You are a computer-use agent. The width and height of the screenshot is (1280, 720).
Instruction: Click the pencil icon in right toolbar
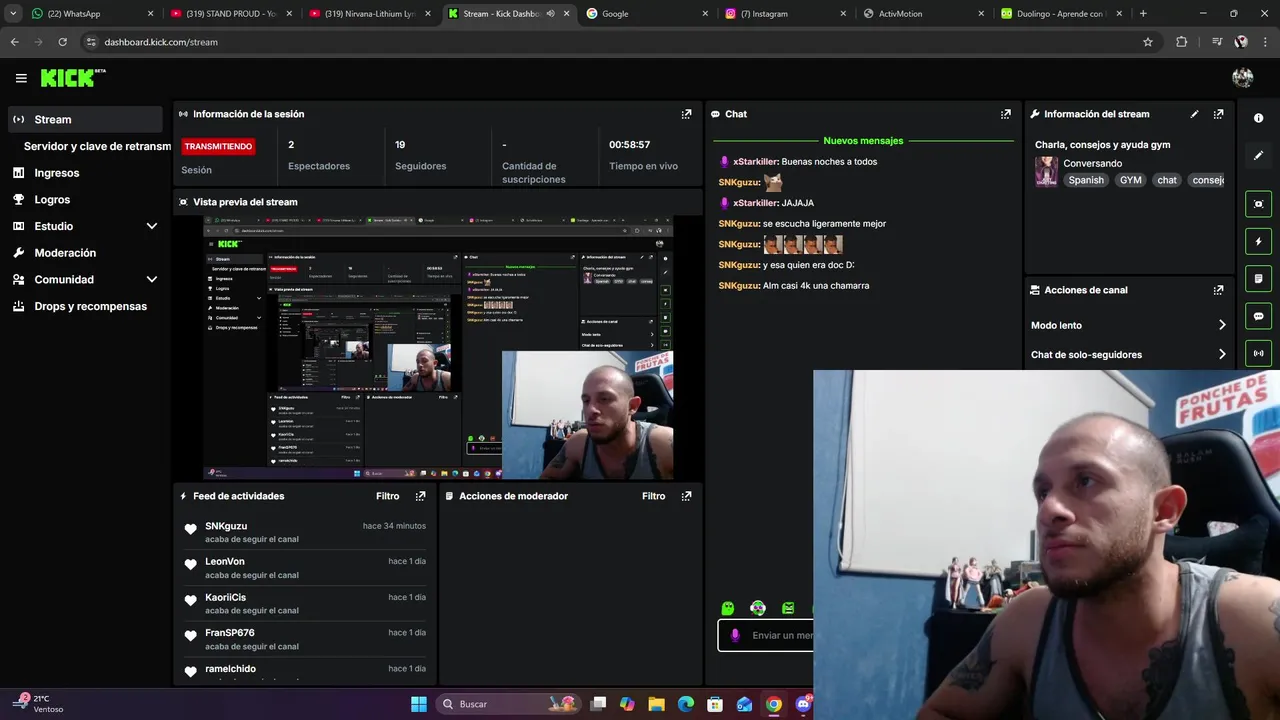pos(1258,156)
